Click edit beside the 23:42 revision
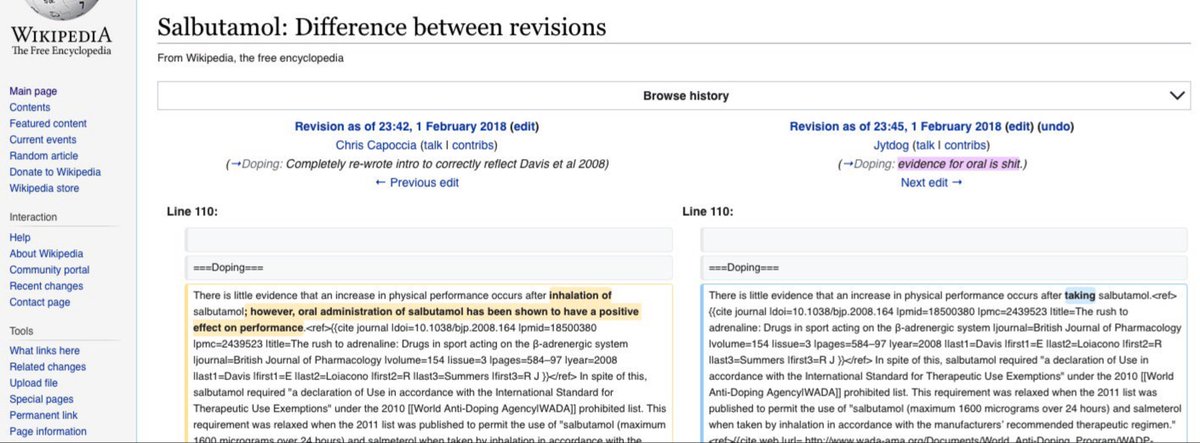Viewport: 1200px width, 443px height. [x=524, y=127]
